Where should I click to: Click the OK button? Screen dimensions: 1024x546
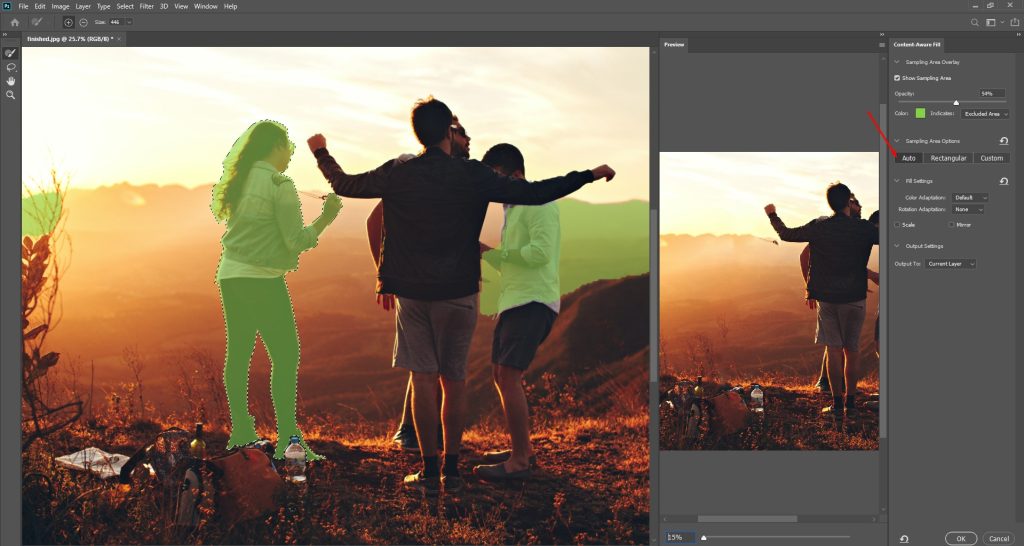pyautogui.click(x=961, y=539)
